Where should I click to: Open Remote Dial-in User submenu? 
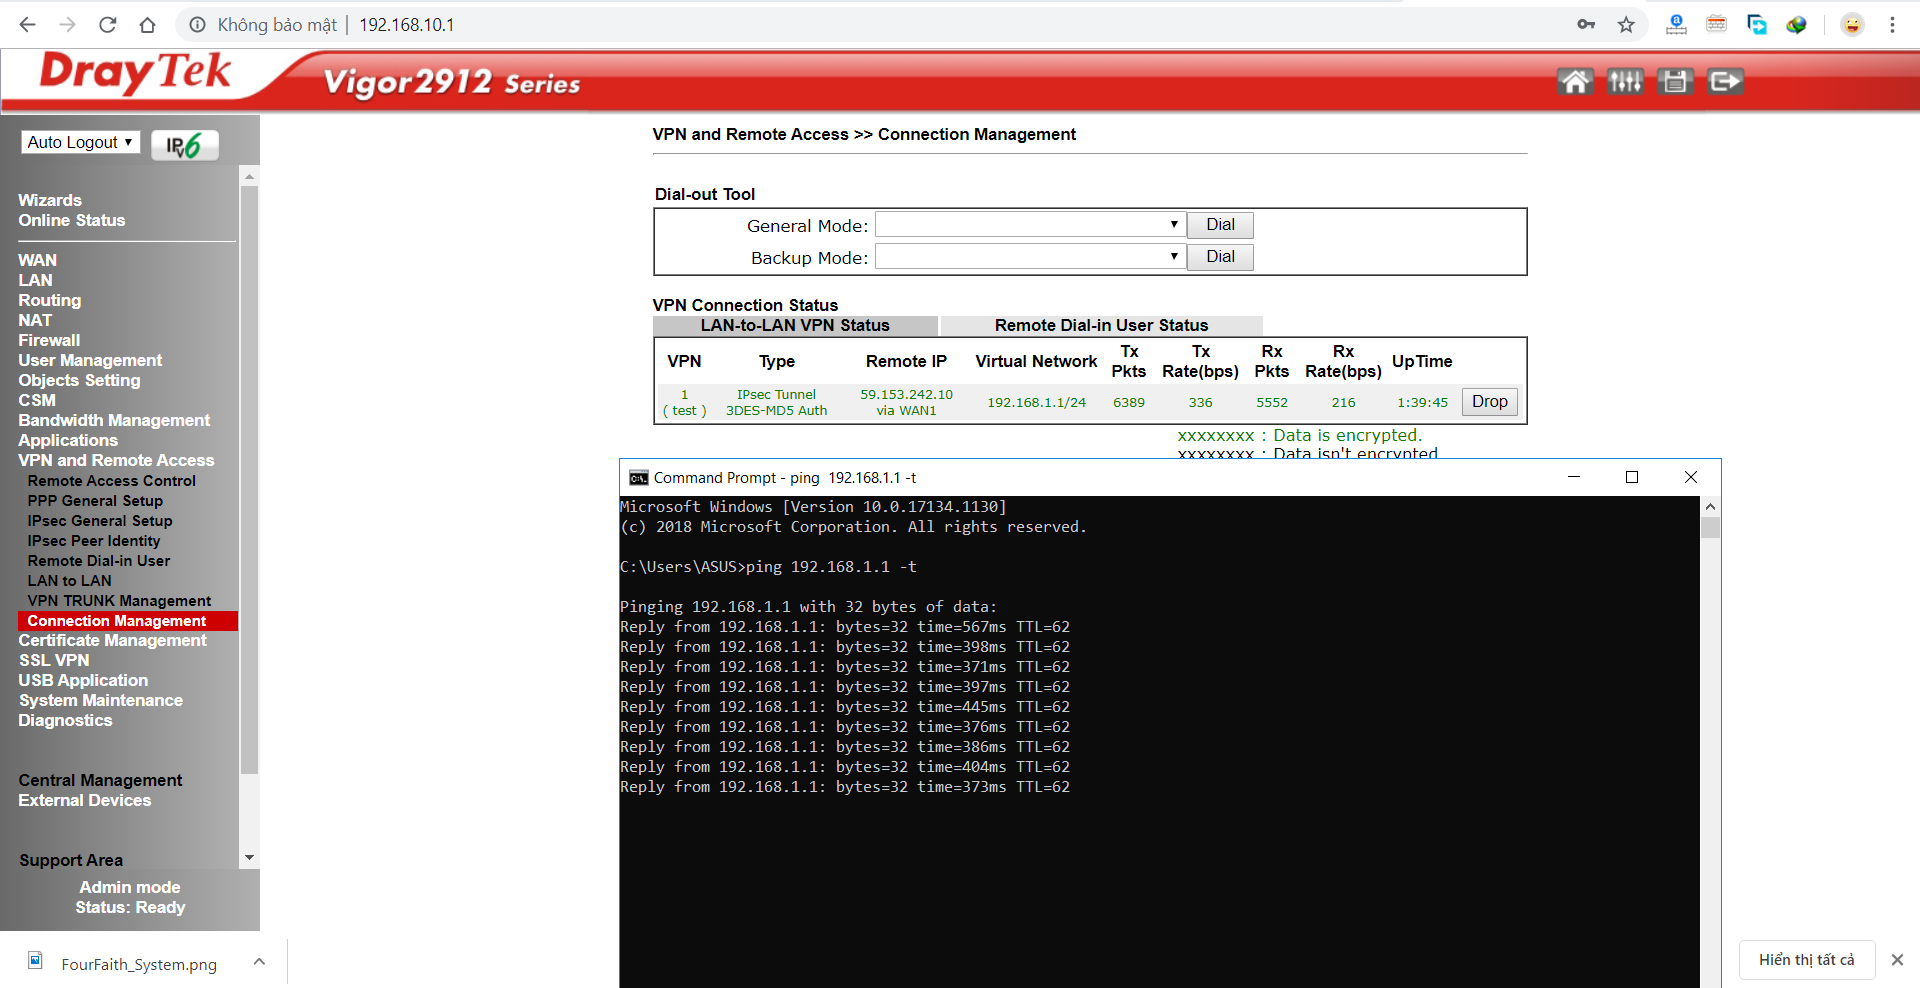click(99, 561)
